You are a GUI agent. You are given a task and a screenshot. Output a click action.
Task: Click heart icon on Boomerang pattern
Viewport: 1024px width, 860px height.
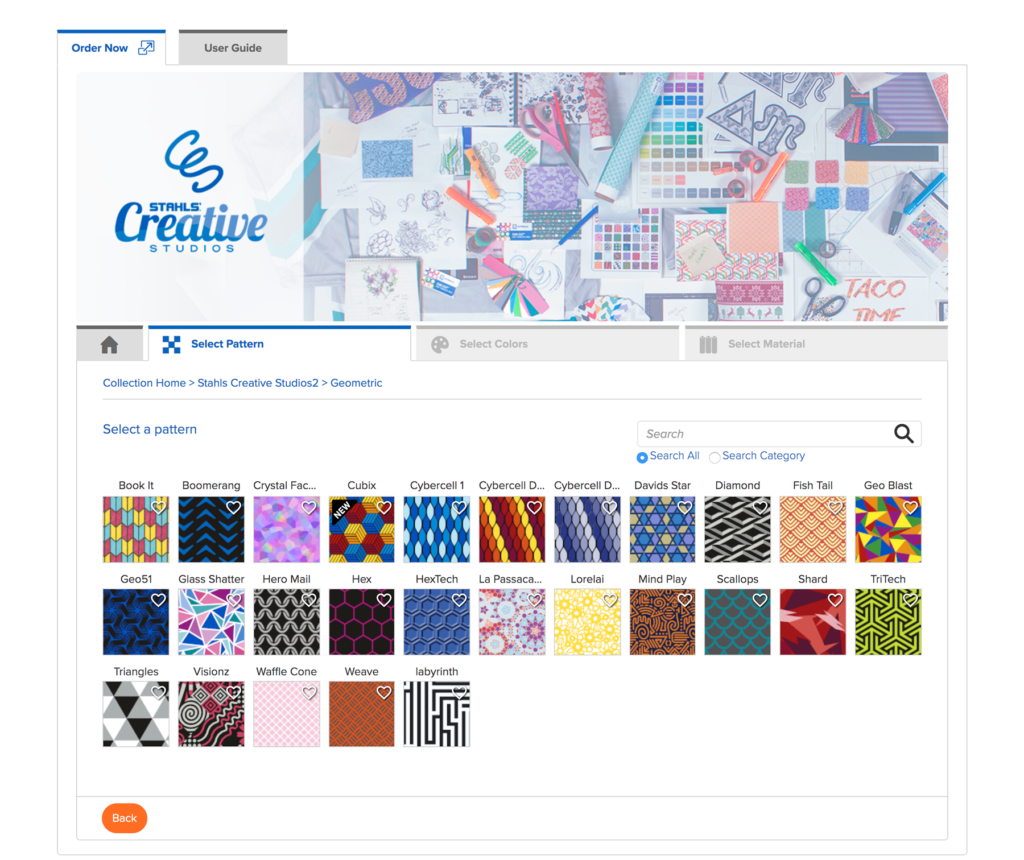tap(234, 507)
